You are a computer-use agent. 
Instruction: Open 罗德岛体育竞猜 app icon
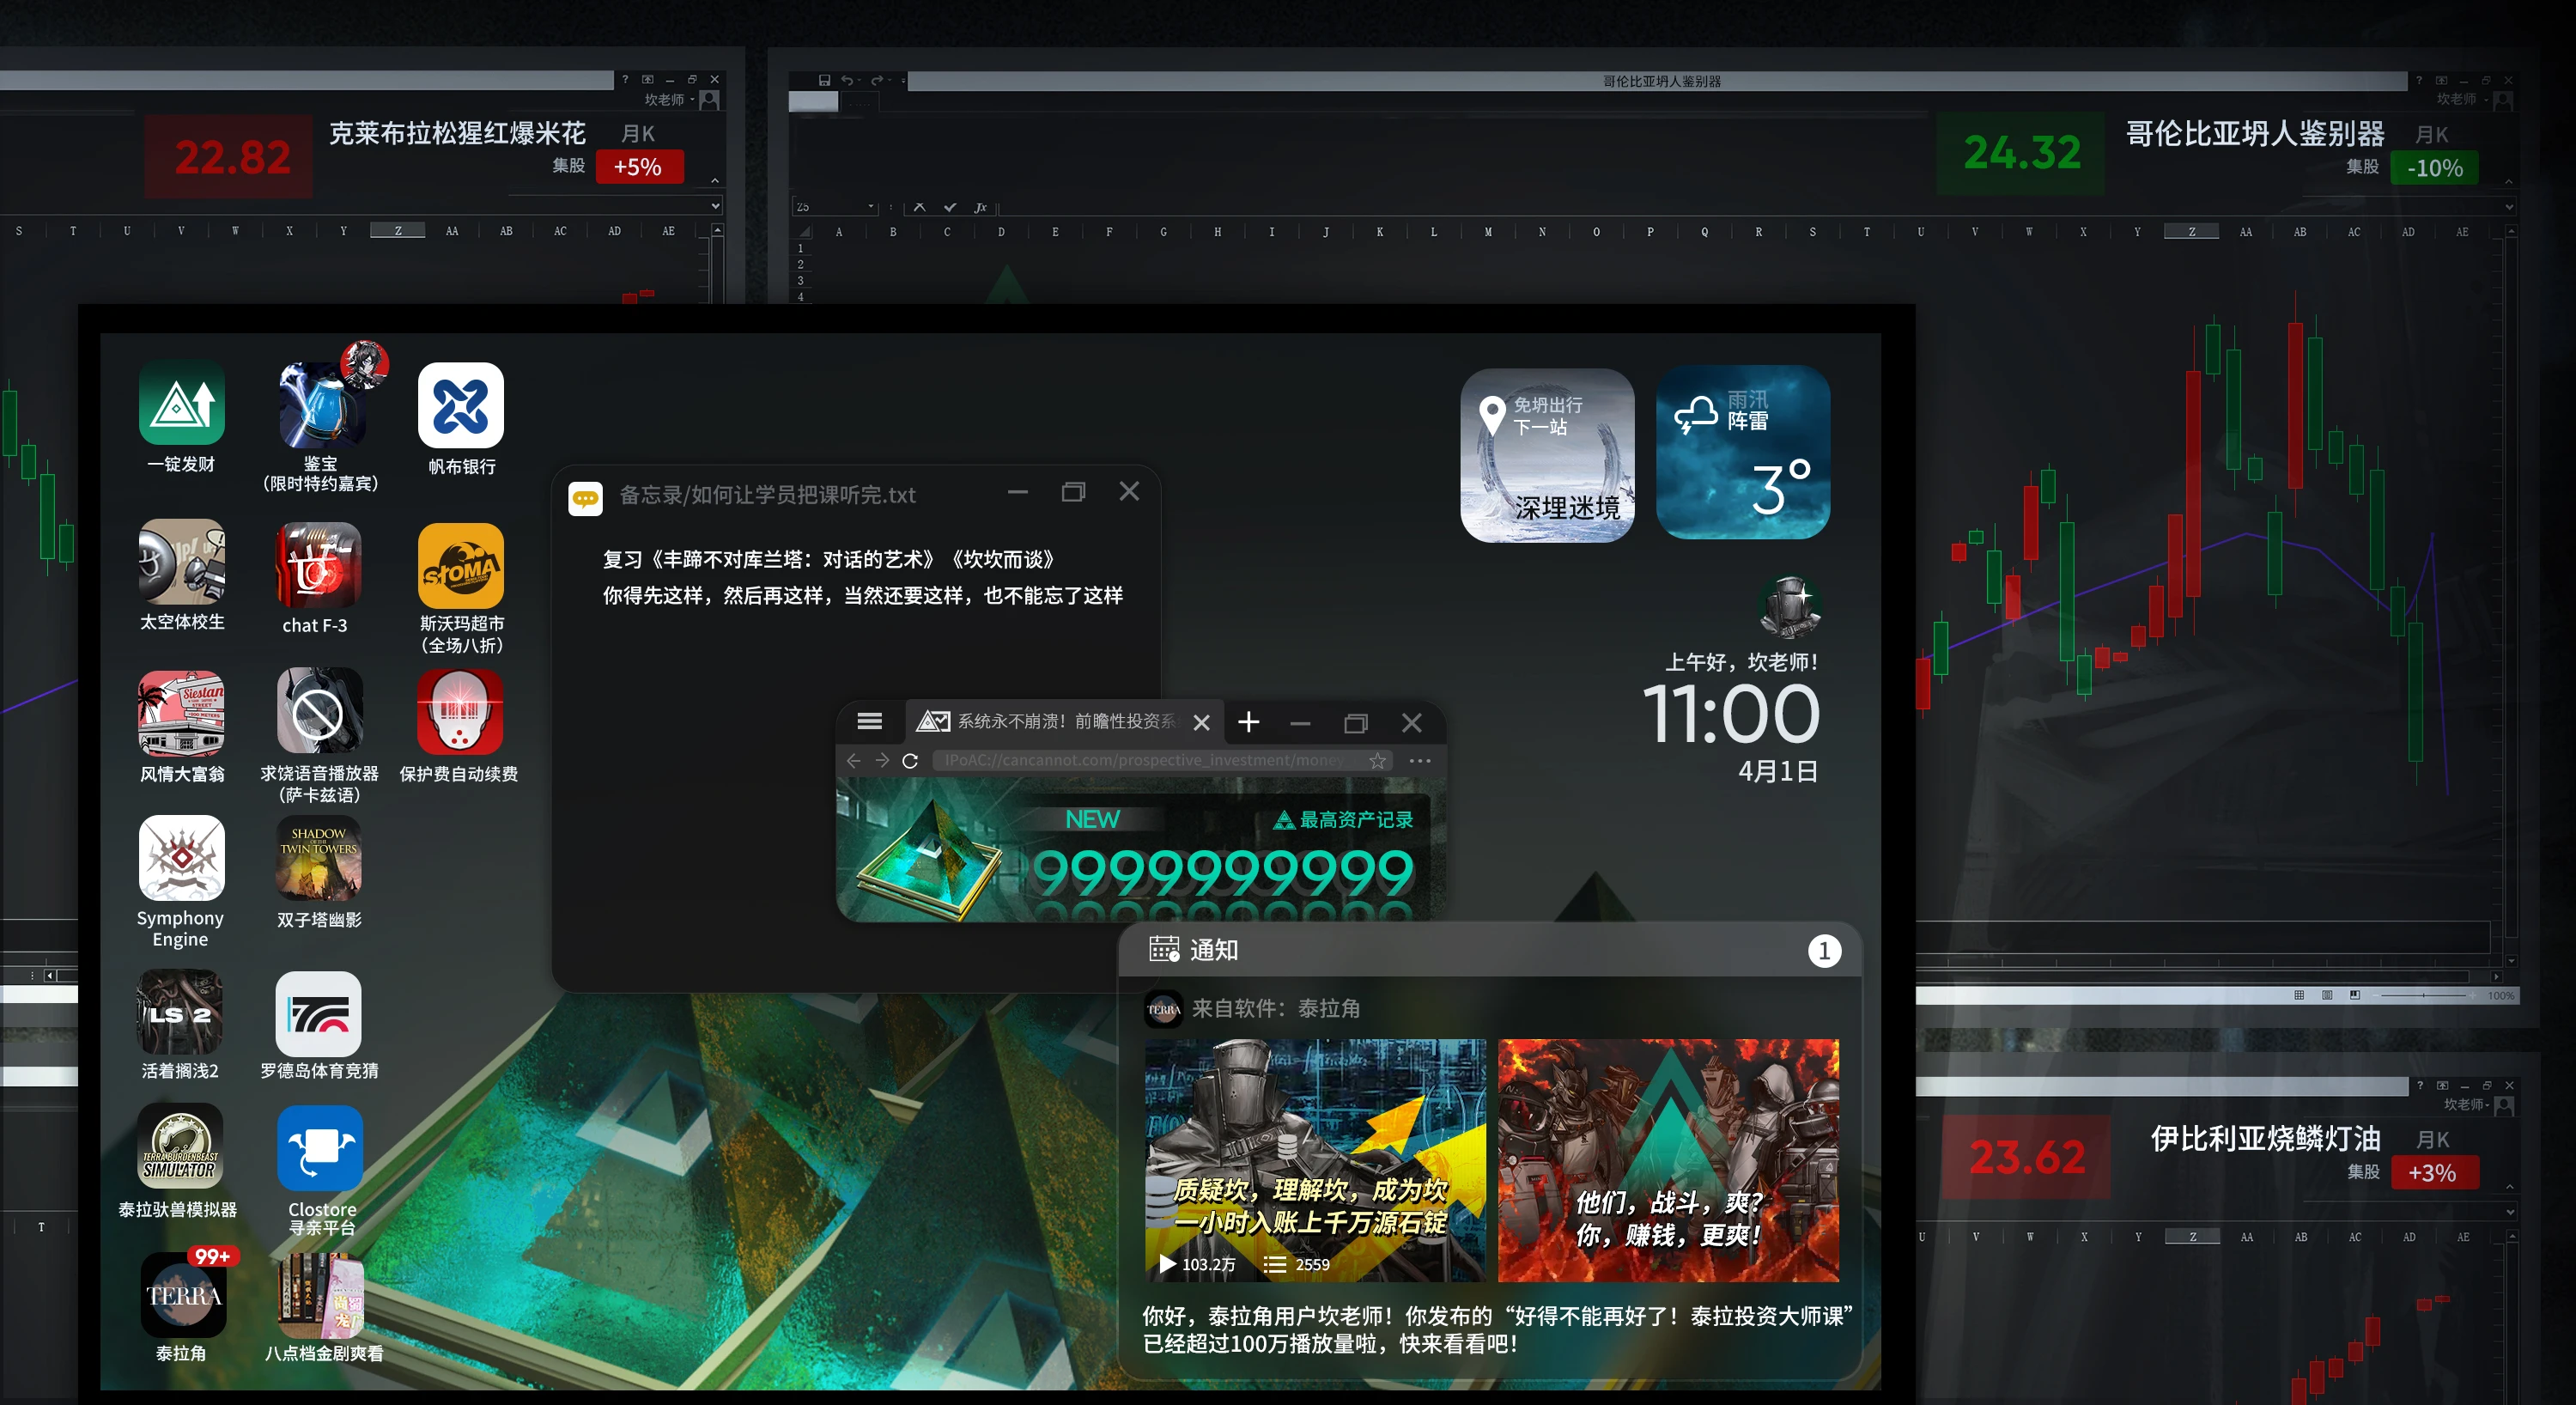click(x=318, y=1014)
